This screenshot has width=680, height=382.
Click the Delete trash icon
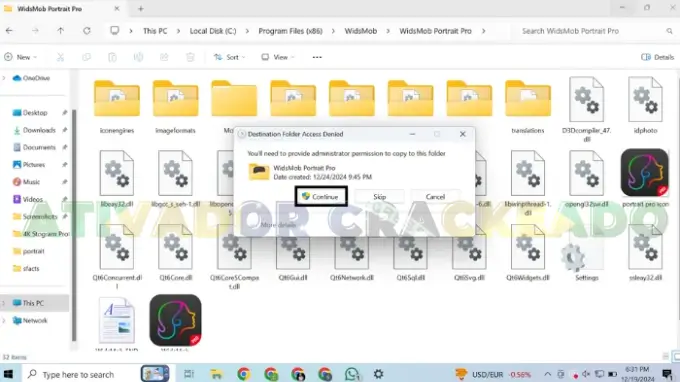[x=190, y=57]
